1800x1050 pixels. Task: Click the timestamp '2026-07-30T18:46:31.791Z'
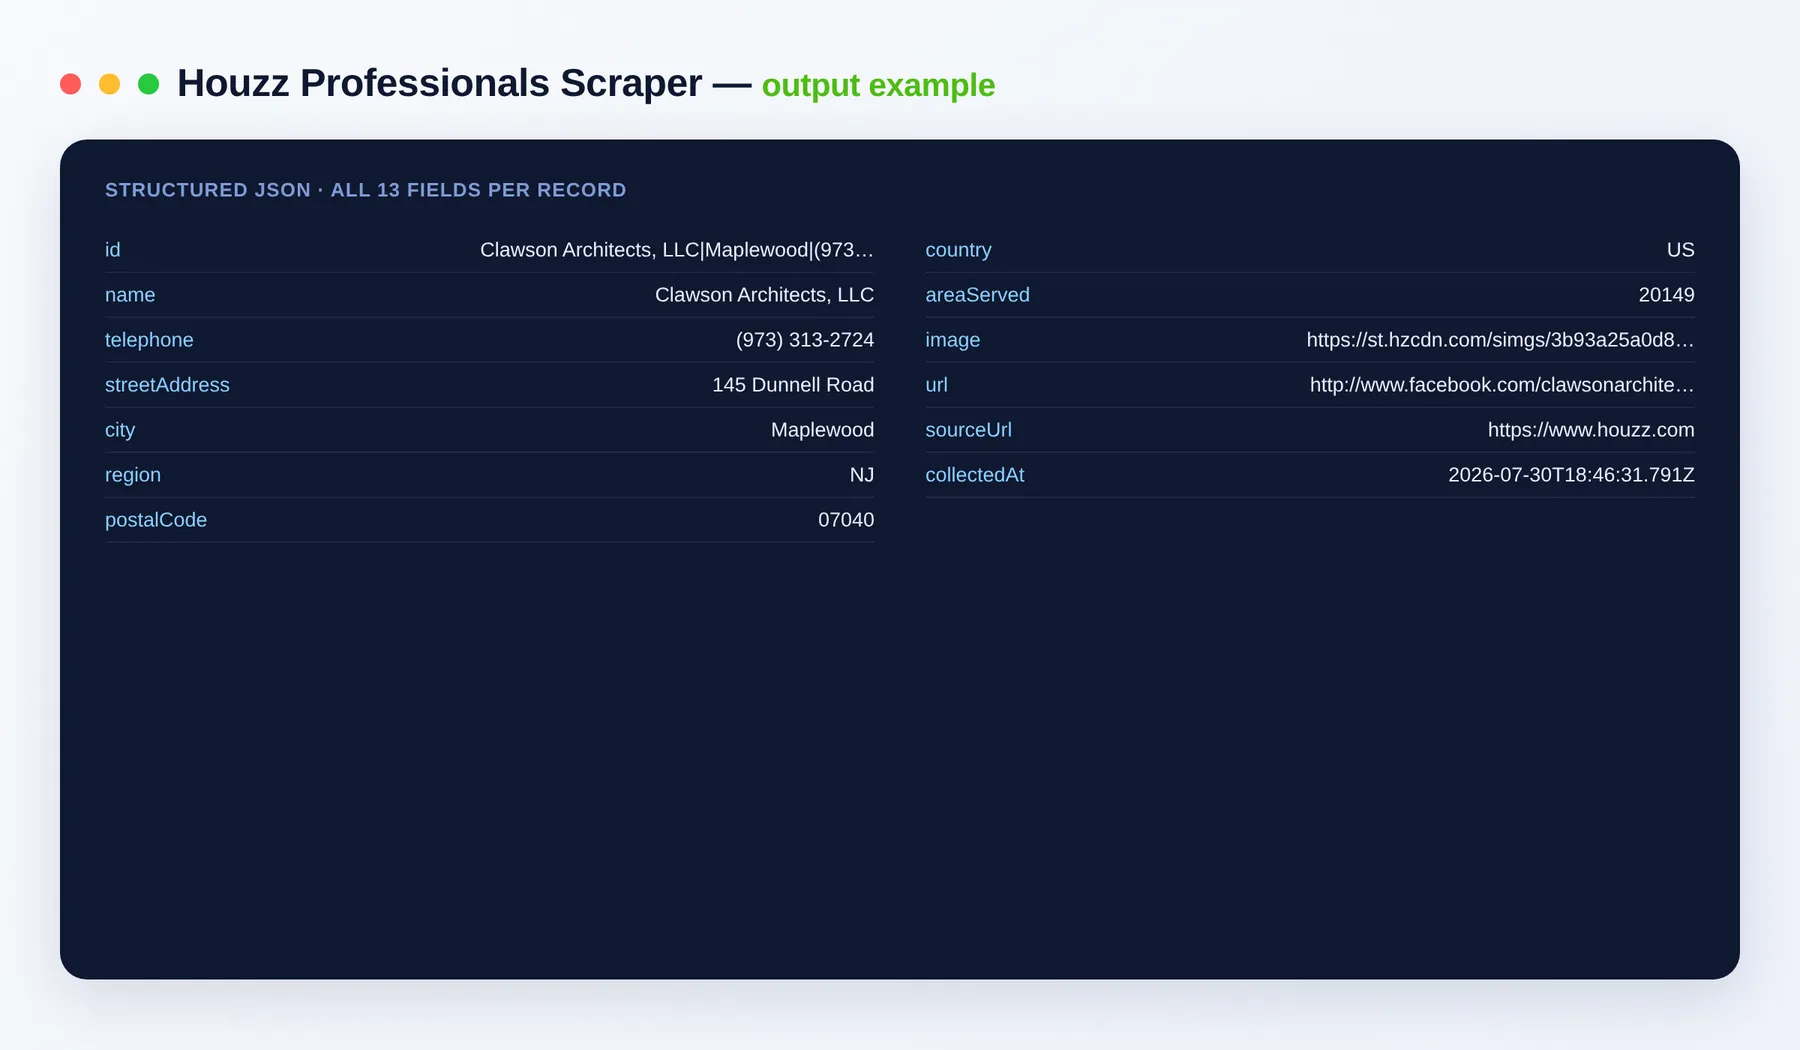(x=1571, y=475)
